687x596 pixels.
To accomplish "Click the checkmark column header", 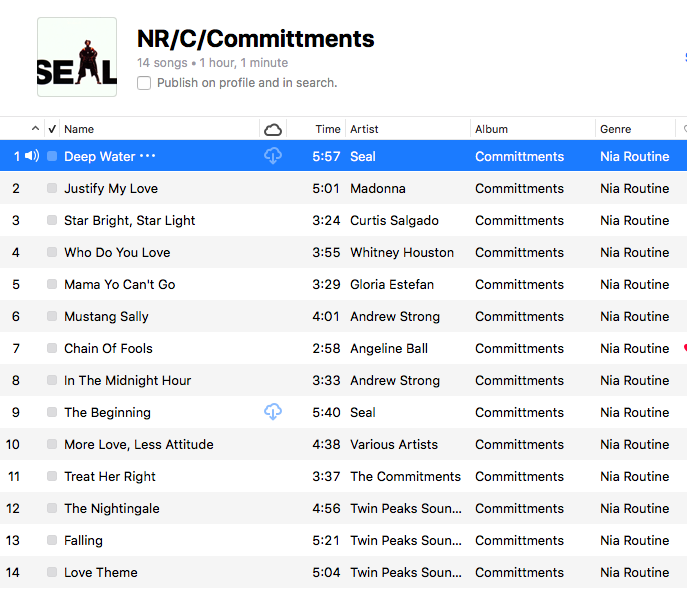I will point(52,129).
